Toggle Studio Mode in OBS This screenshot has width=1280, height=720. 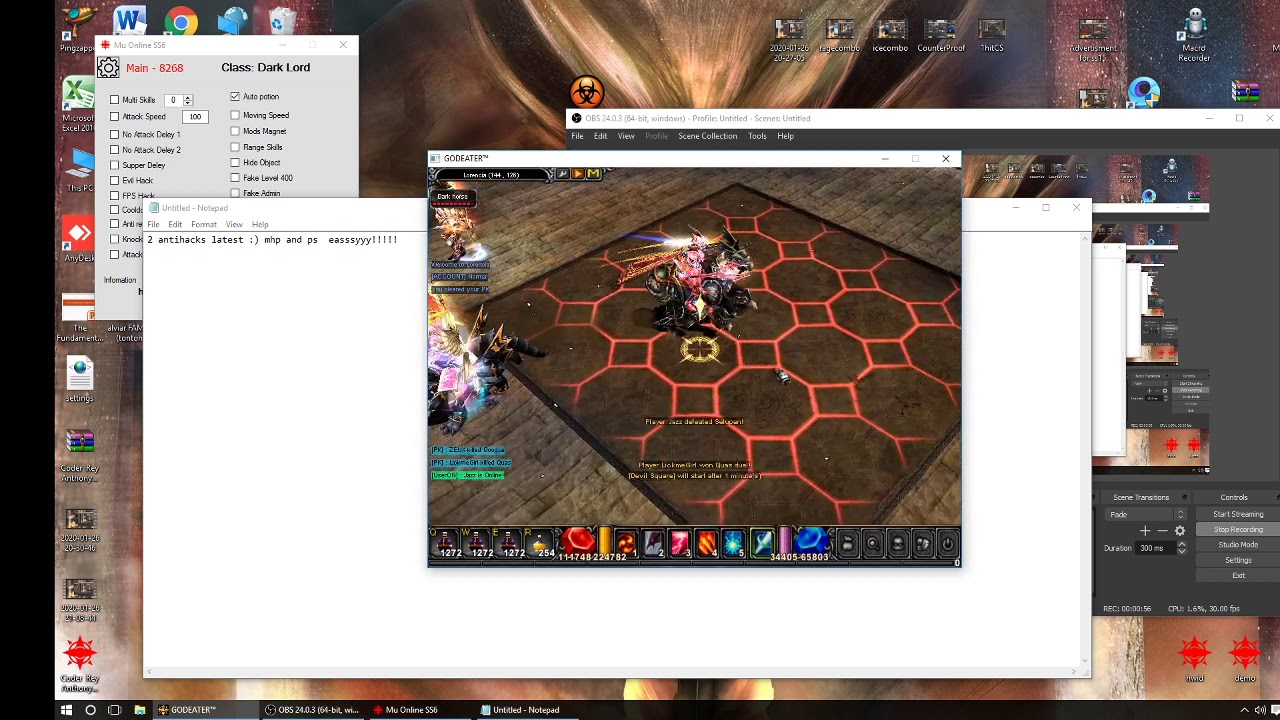(1238, 545)
